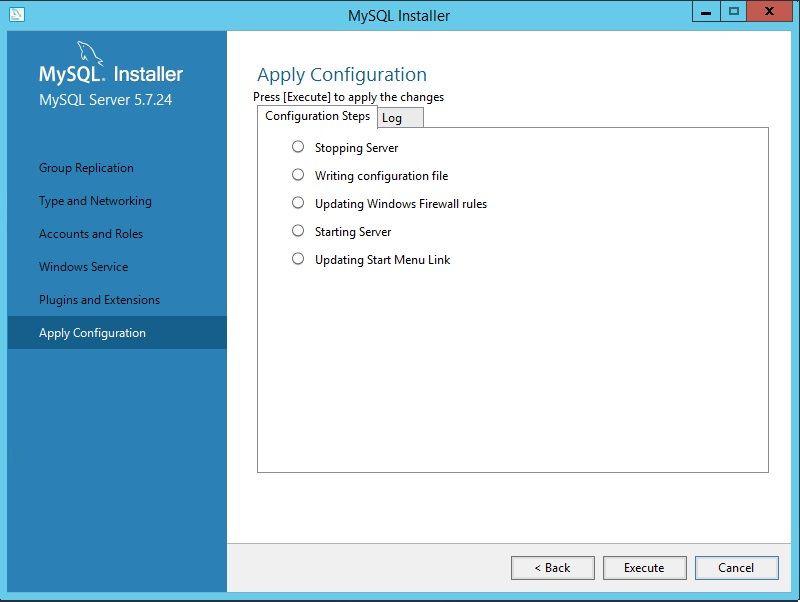Click the Execute button
Screen dimensions: 800x602
(644, 568)
